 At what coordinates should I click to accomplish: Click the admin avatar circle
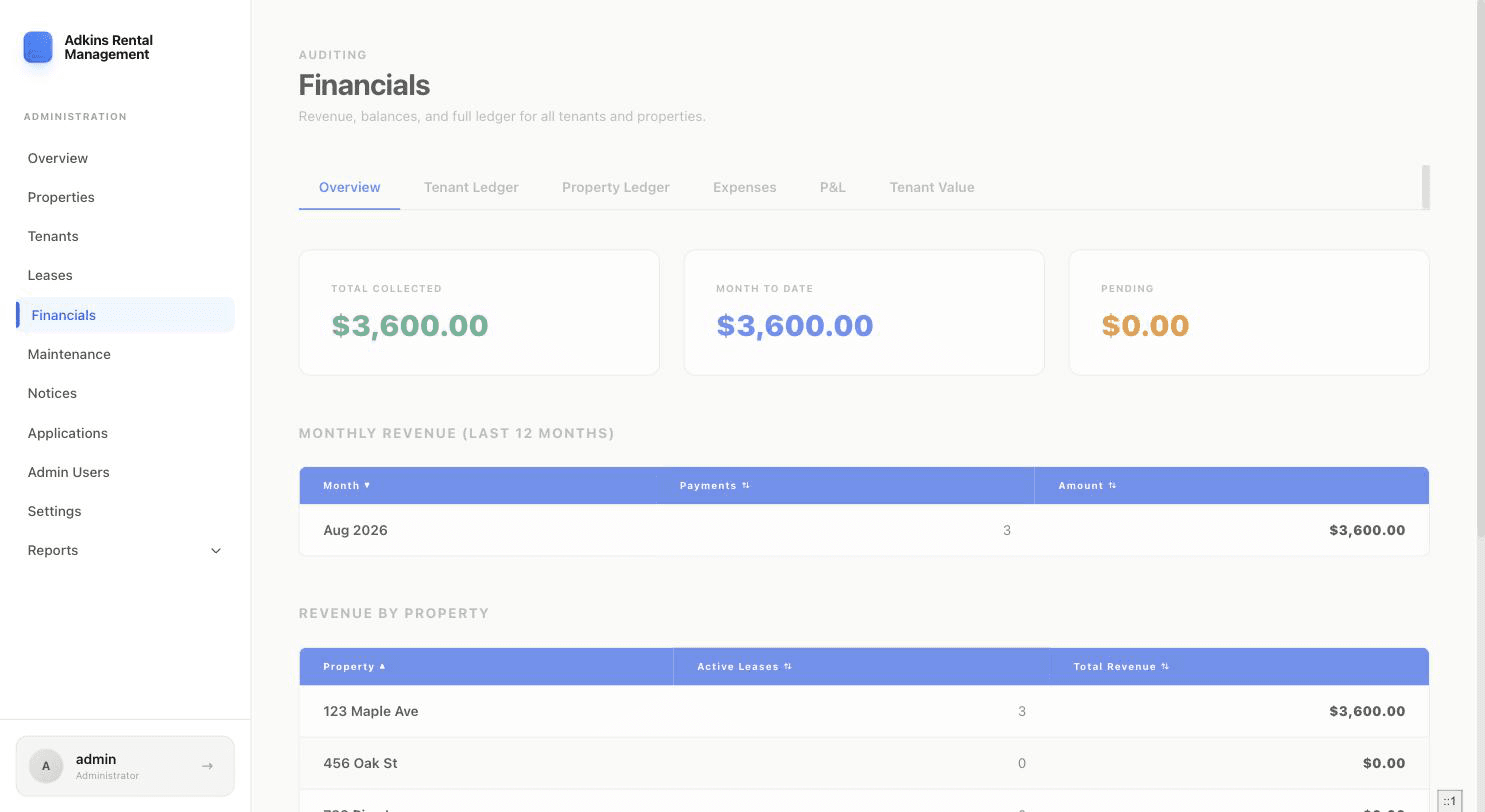[46, 766]
